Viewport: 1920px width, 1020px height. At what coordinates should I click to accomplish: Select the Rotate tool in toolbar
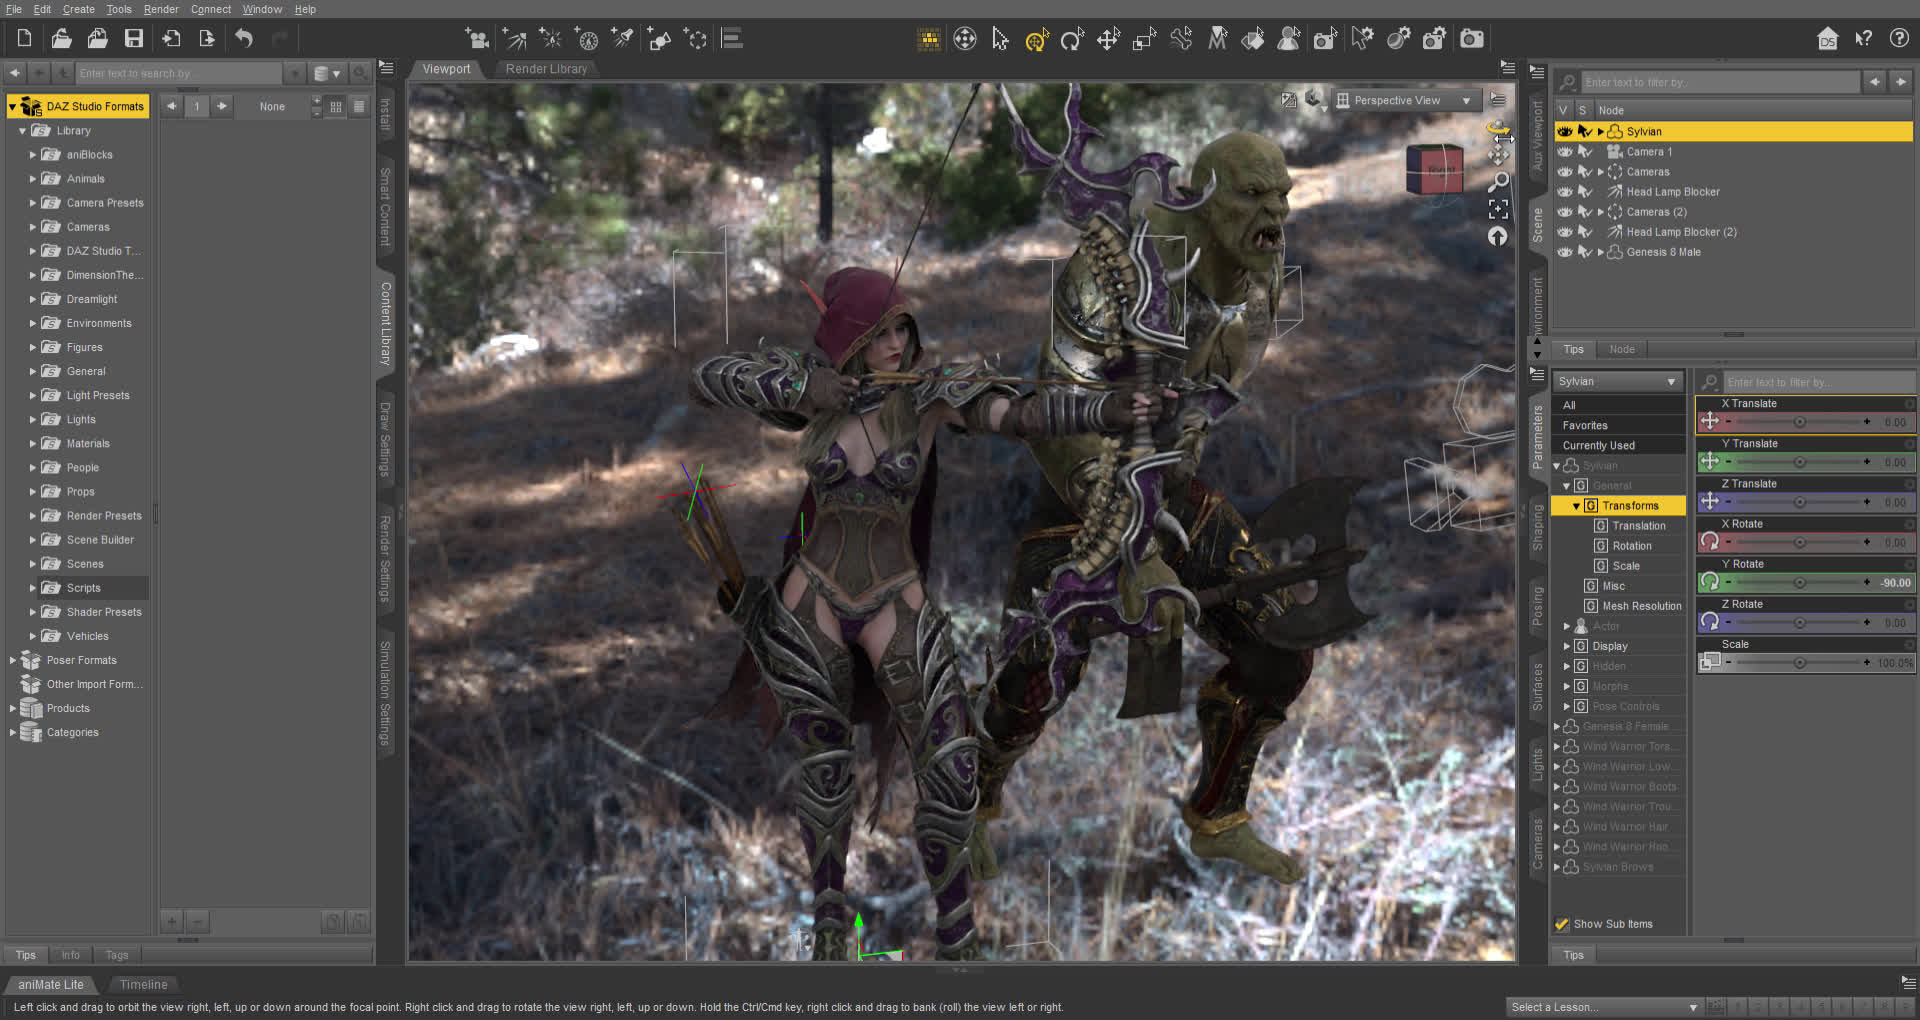[1072, 39]
